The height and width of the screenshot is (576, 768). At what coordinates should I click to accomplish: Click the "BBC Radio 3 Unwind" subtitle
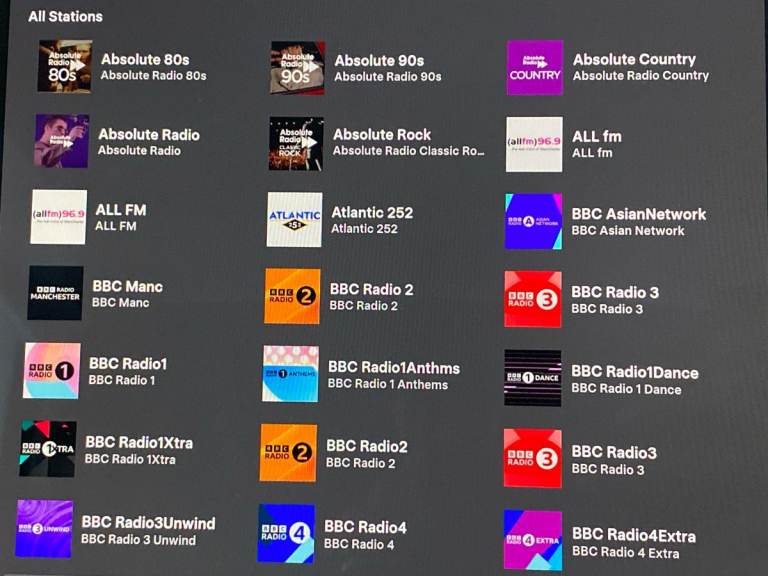[x=139, y=540]
